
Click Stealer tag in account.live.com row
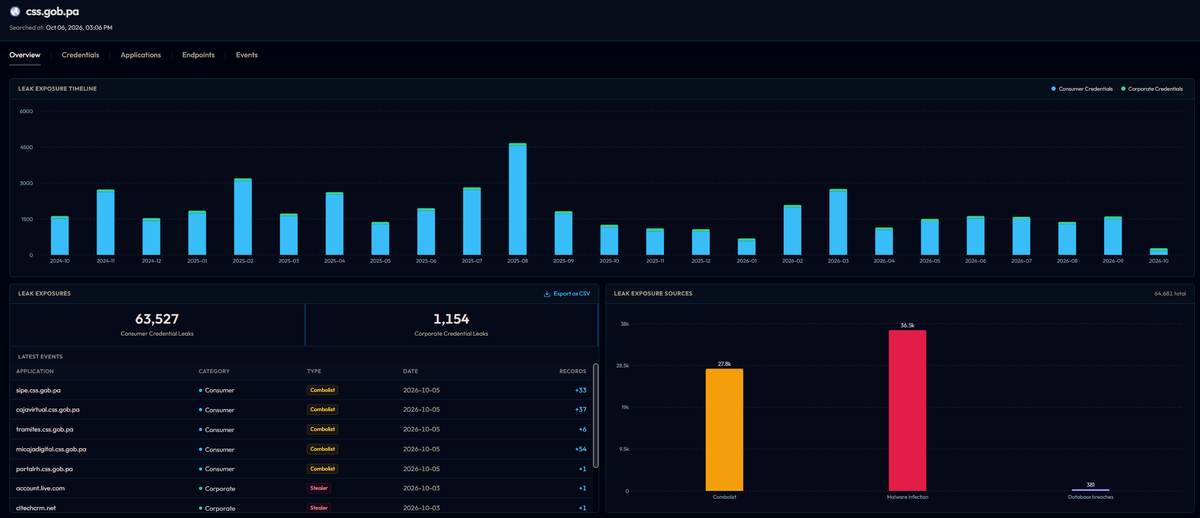(x=318, y=488)
